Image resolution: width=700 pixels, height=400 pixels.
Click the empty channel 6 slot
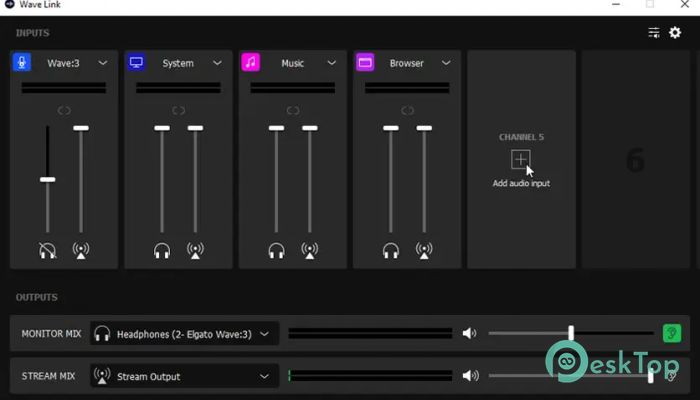point(635,159)
